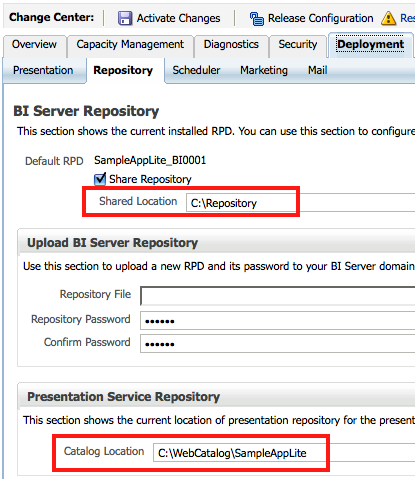This screenshot has height=479, width=415.
Task: Click the yellow warning triangle icon
Action: (388, 18)
